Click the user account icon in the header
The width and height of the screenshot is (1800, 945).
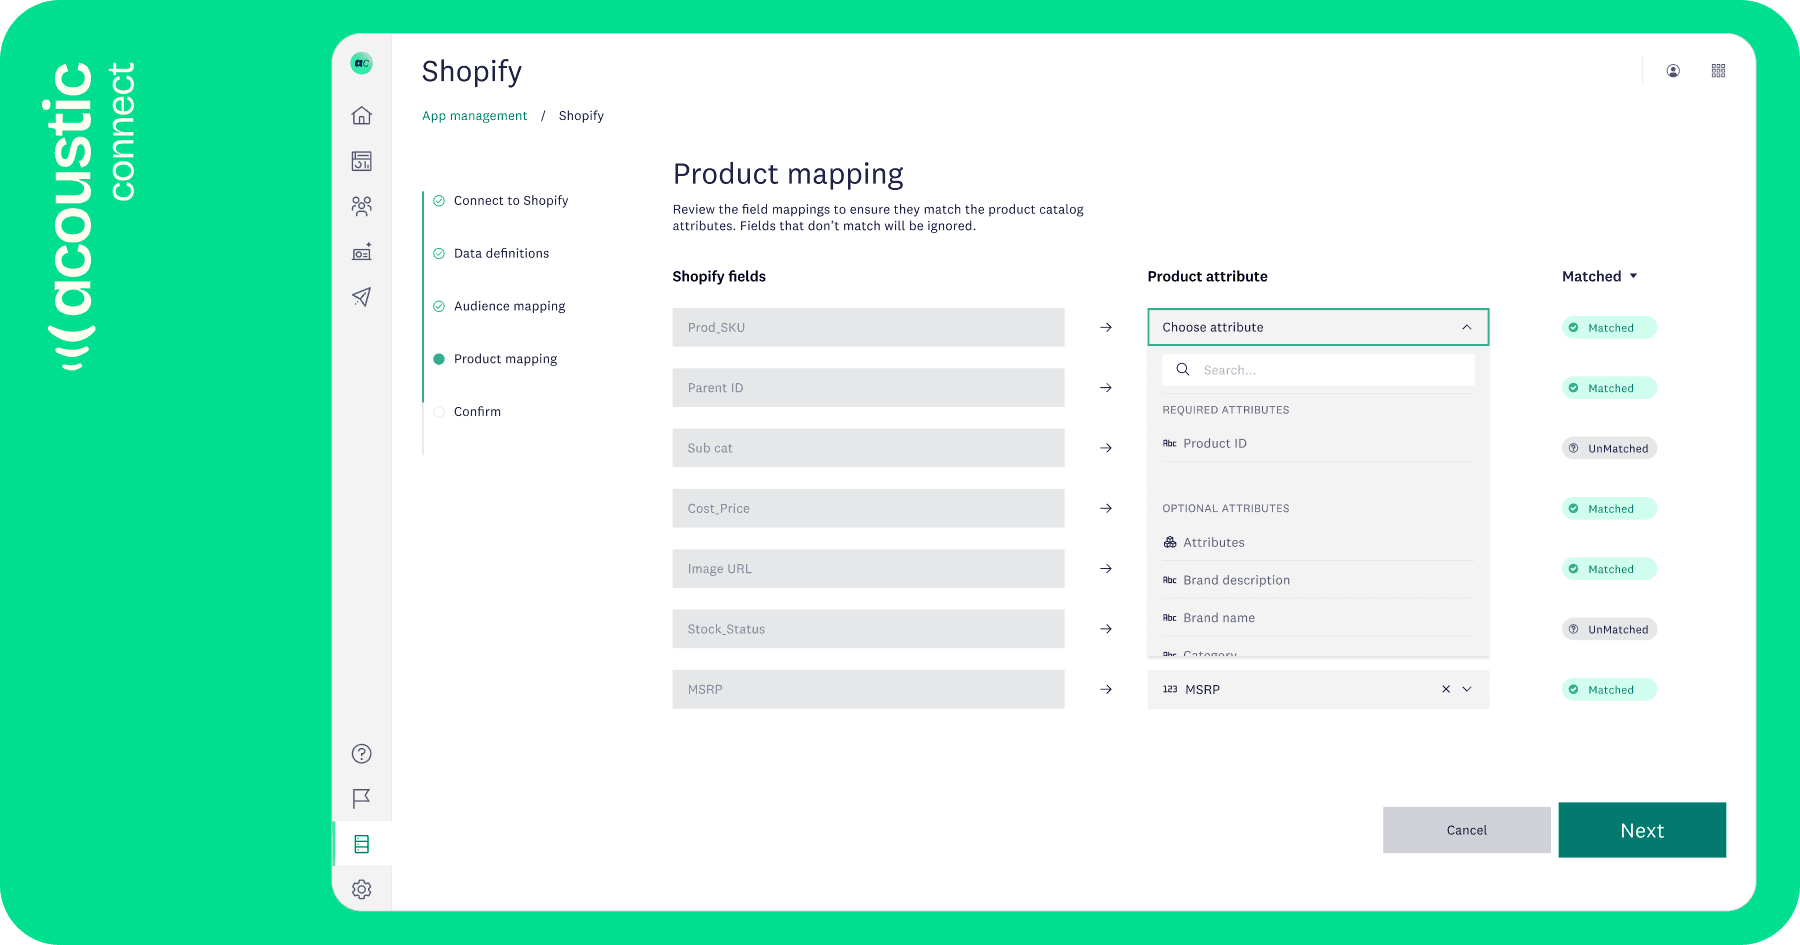tap(1673, 70)
